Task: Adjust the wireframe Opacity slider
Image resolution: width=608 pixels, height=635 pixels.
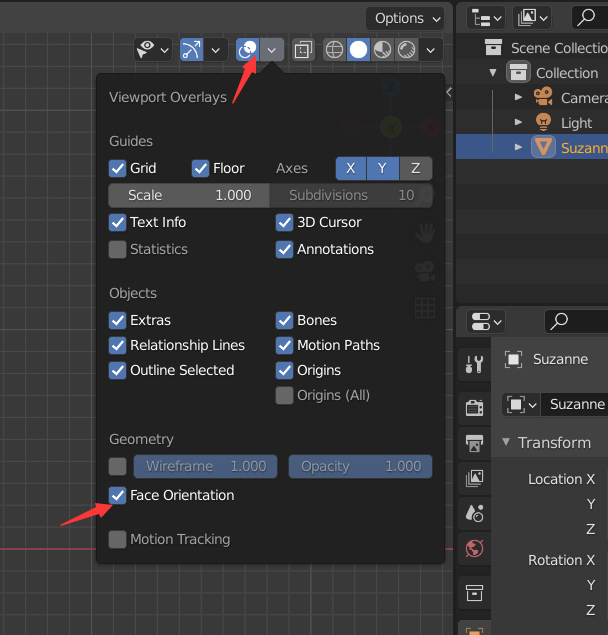Action: click(x=361, y=467)
